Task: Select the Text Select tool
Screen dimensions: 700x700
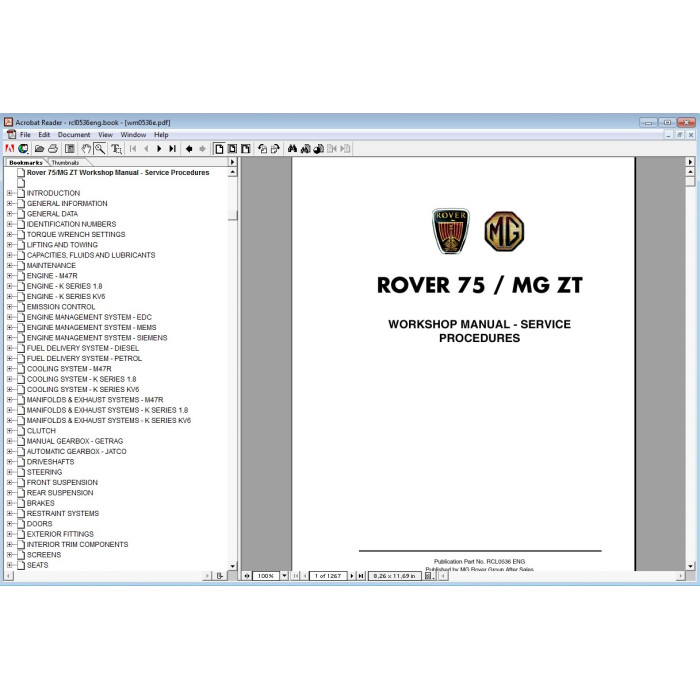Action: (117, 149)
